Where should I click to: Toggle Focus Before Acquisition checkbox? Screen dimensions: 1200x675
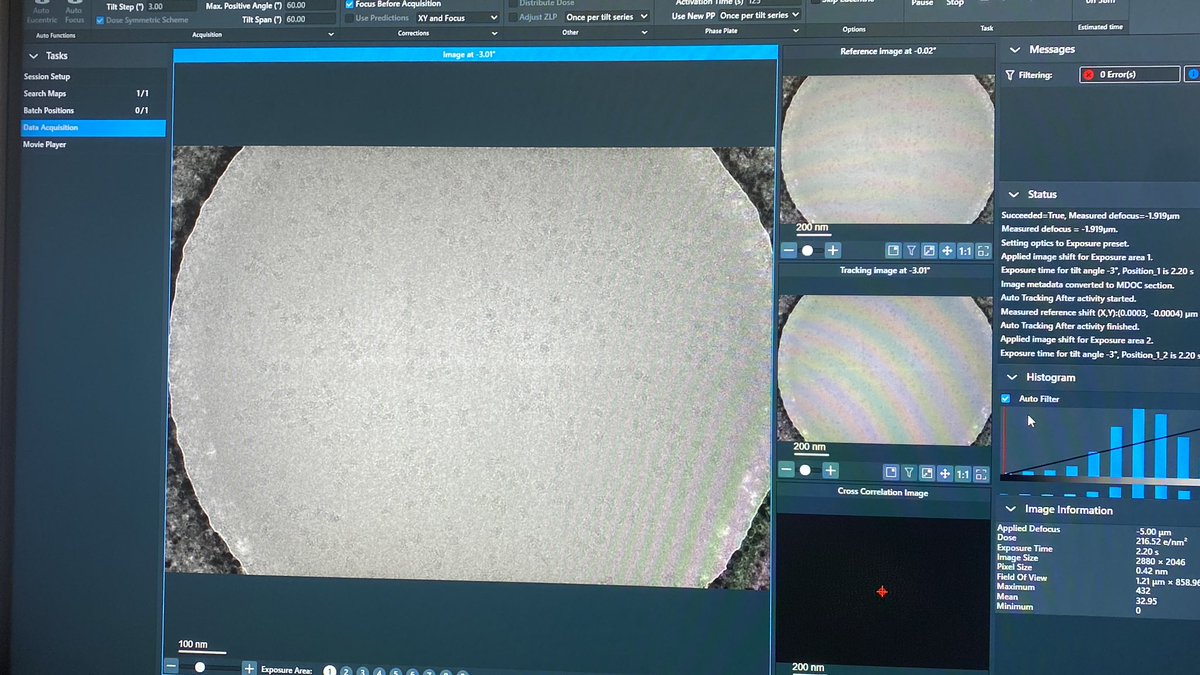pos(349,4)
